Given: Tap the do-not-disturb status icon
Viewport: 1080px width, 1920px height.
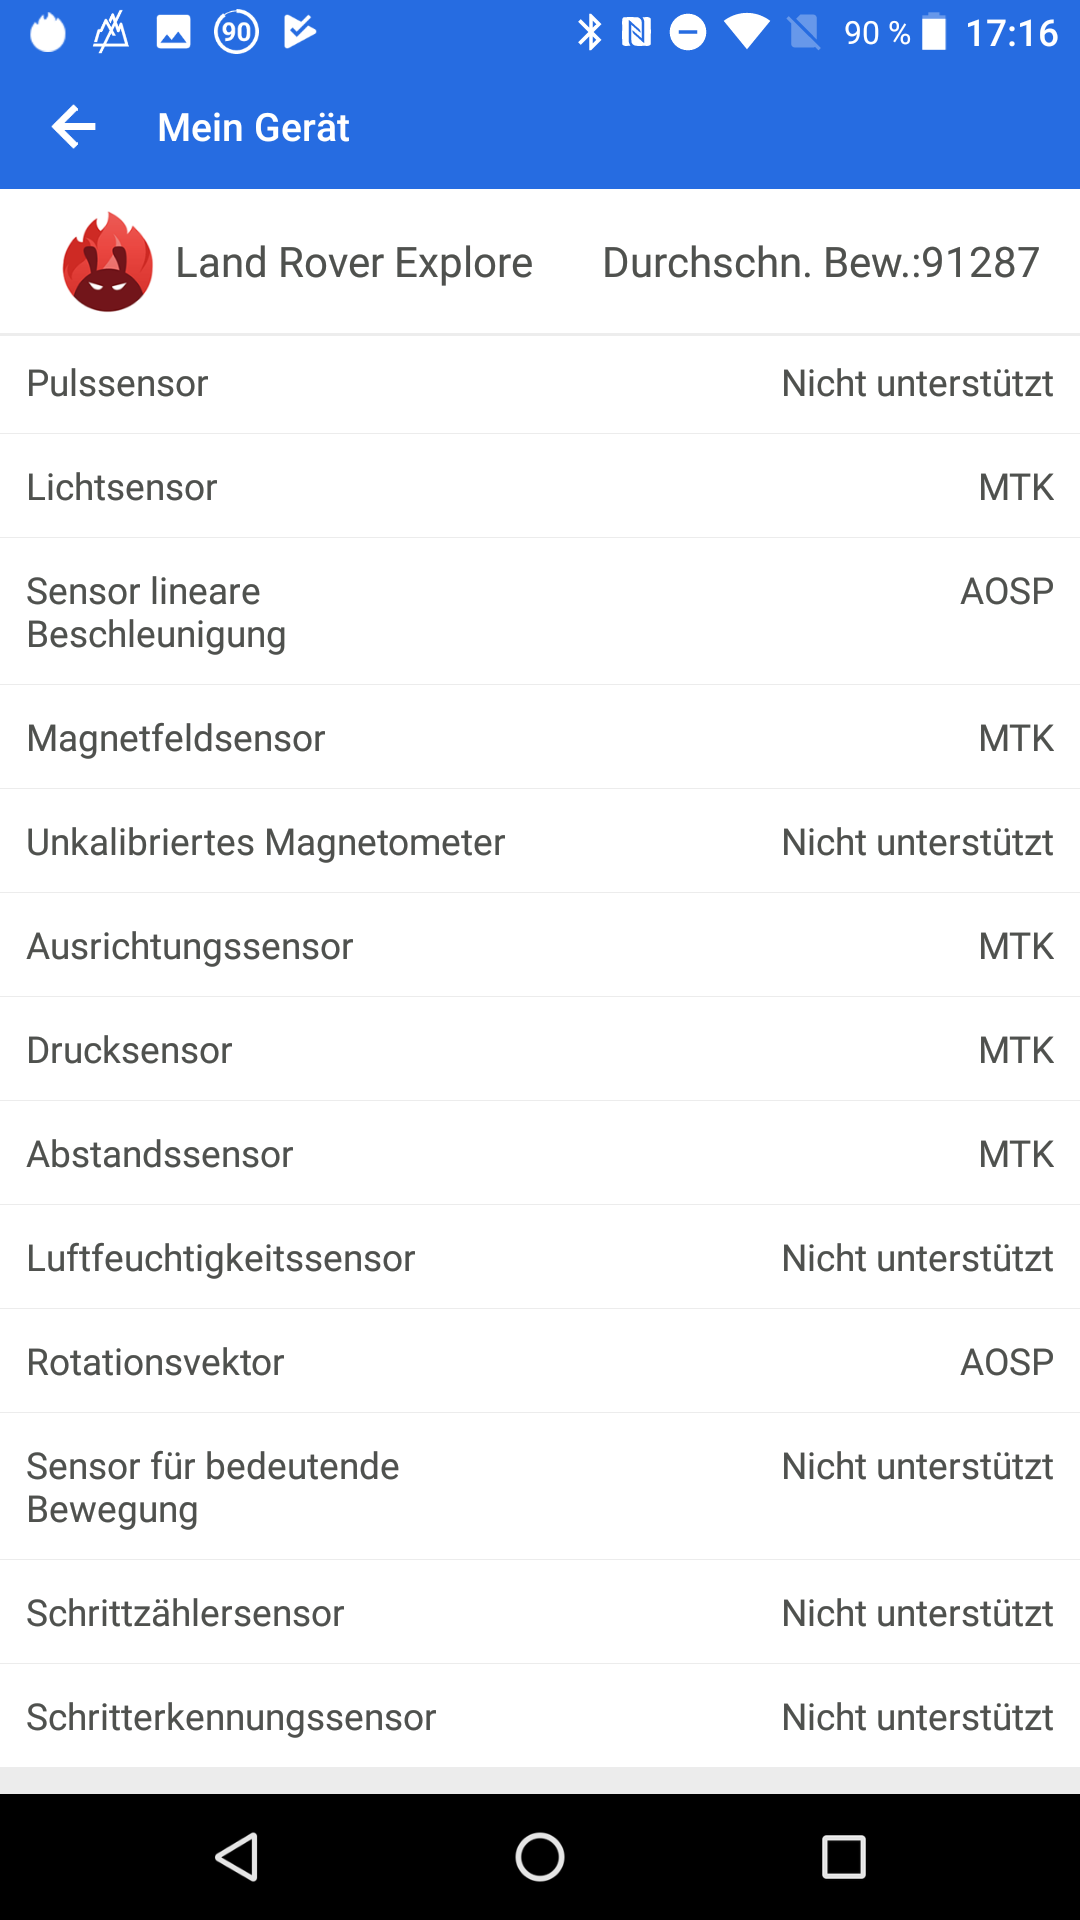Looking at the screenshot, I should point(688,33).
